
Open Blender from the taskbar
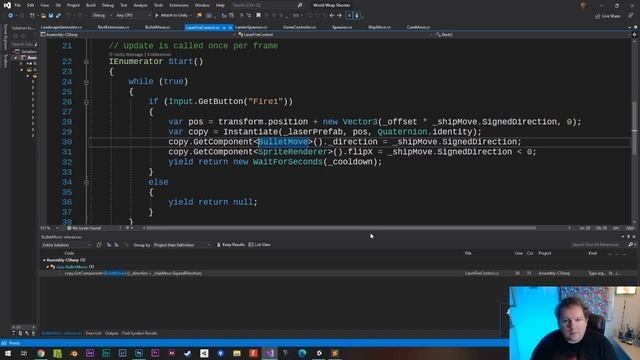tap(73, 353)
